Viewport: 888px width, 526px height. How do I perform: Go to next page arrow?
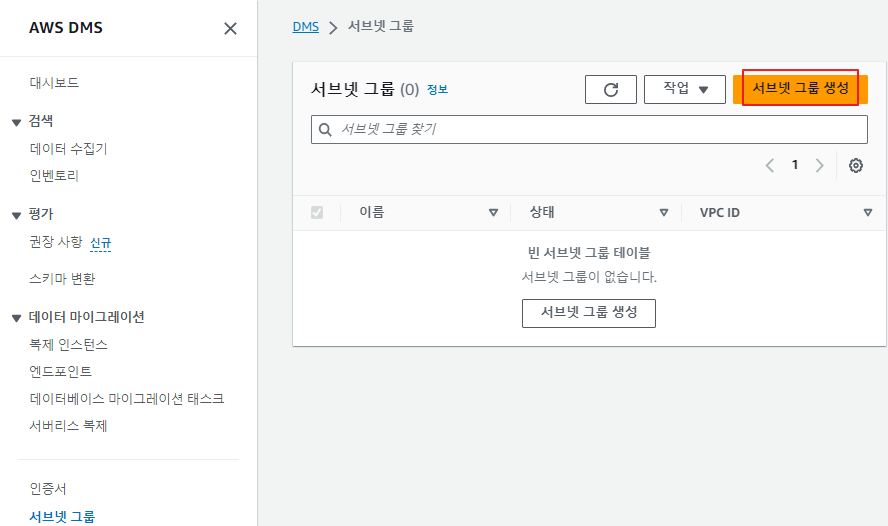pyautogui.click(x=819, y=165)
